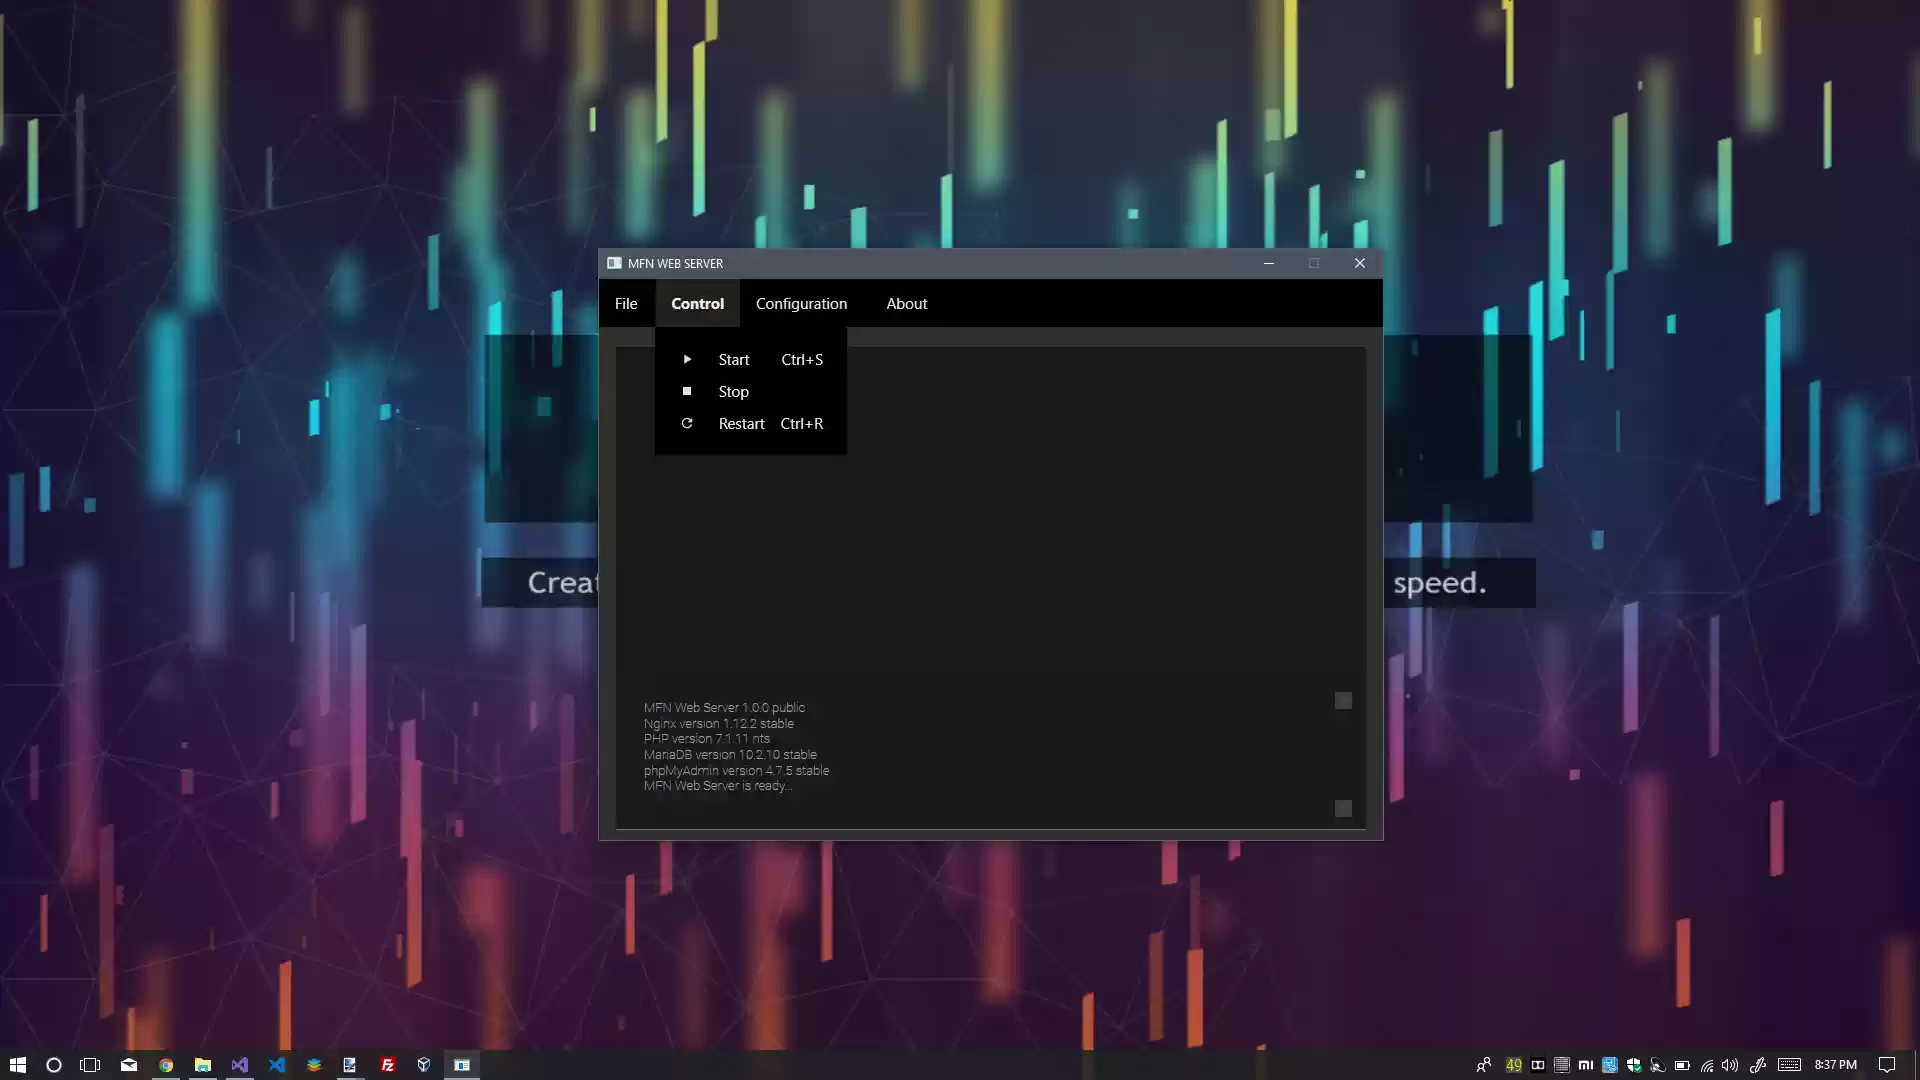This screenshot has height=1080, width=1920.
Task: Open the Action Center notification button
Action: (1888, 1065)
